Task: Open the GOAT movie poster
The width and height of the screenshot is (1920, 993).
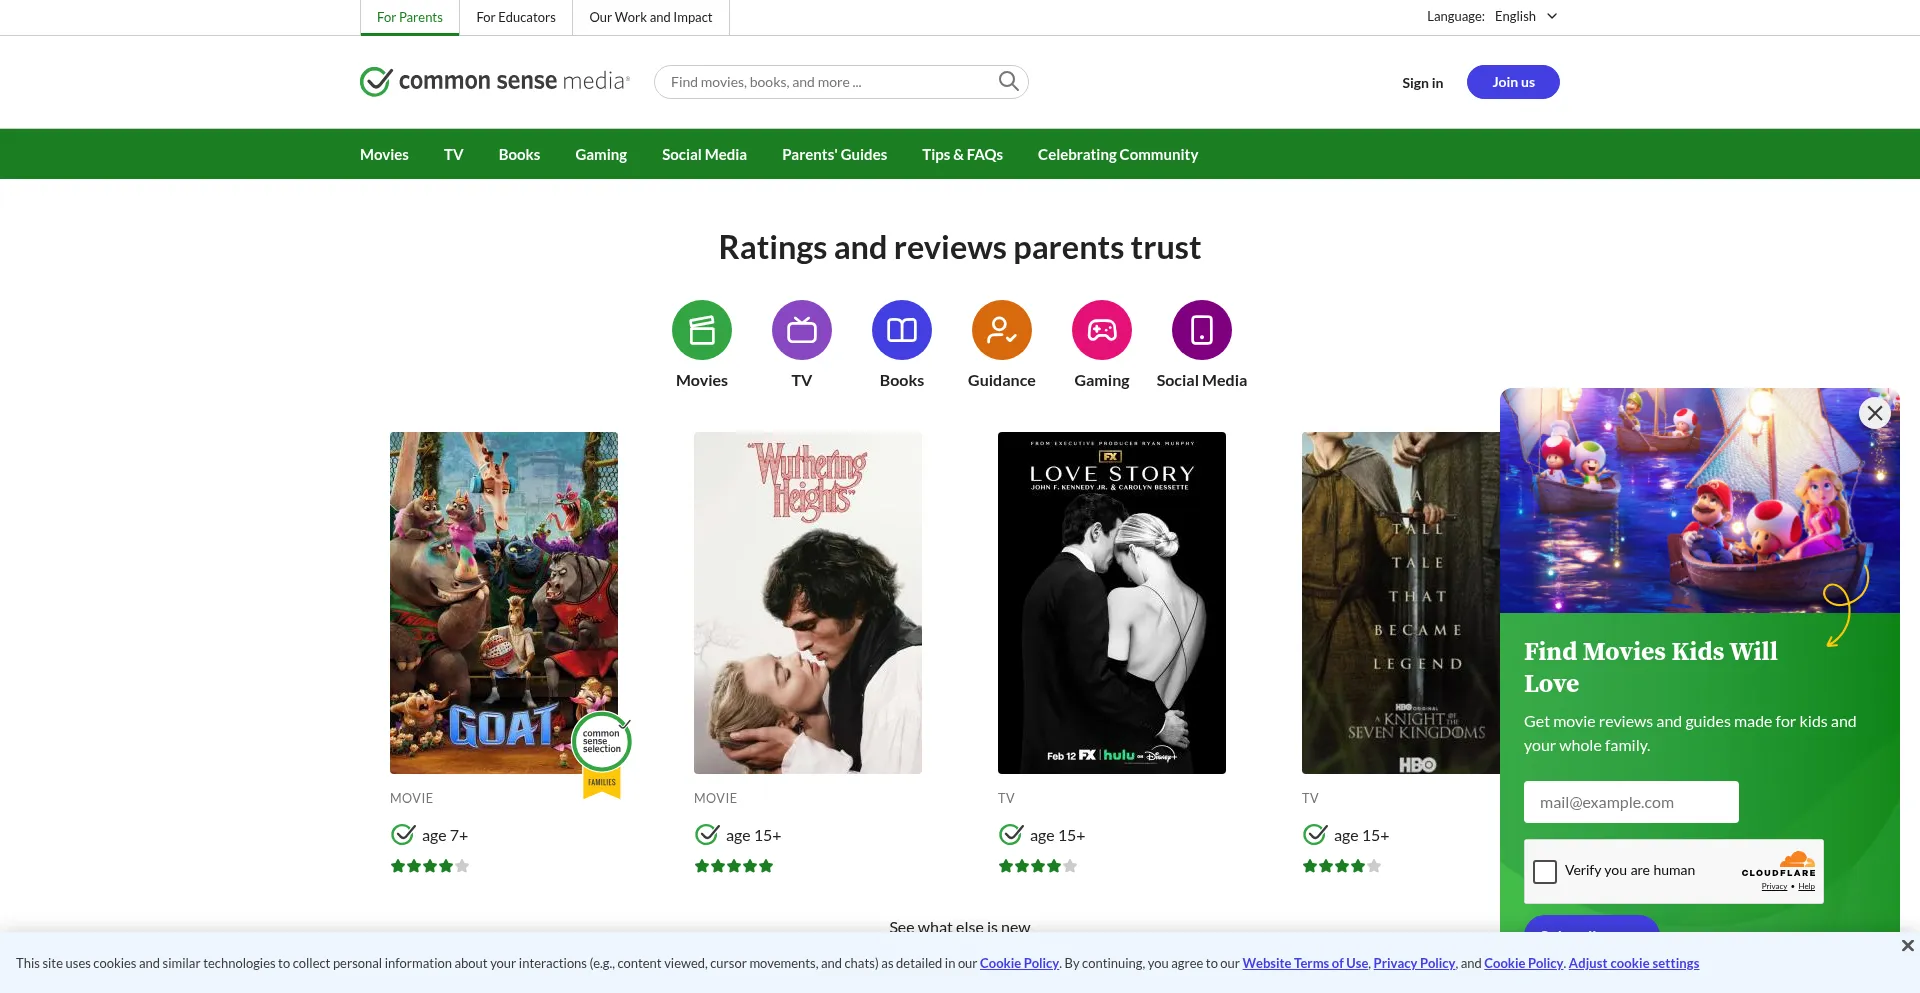Action: [x=504, y=603]
